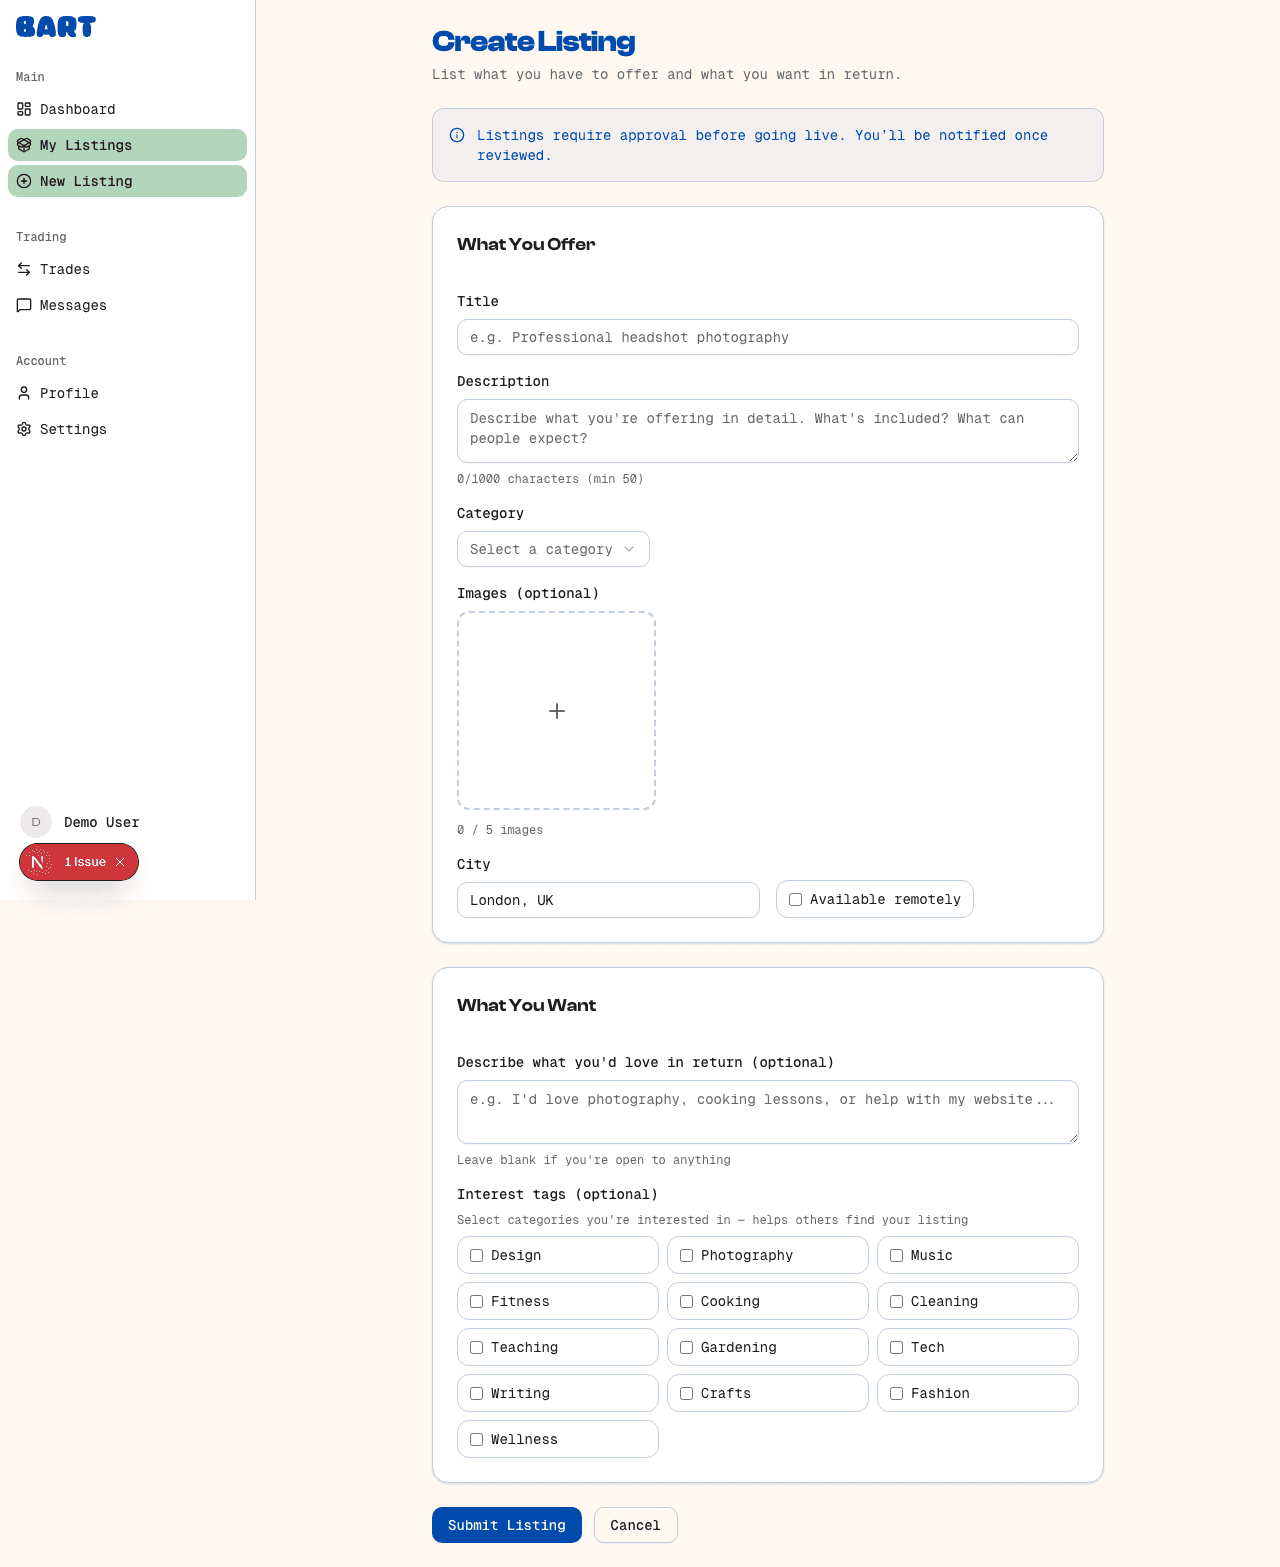Viewport: 1280px width, 1567px height.
Task: Open Messages with the chat icon
Action: 24,305
